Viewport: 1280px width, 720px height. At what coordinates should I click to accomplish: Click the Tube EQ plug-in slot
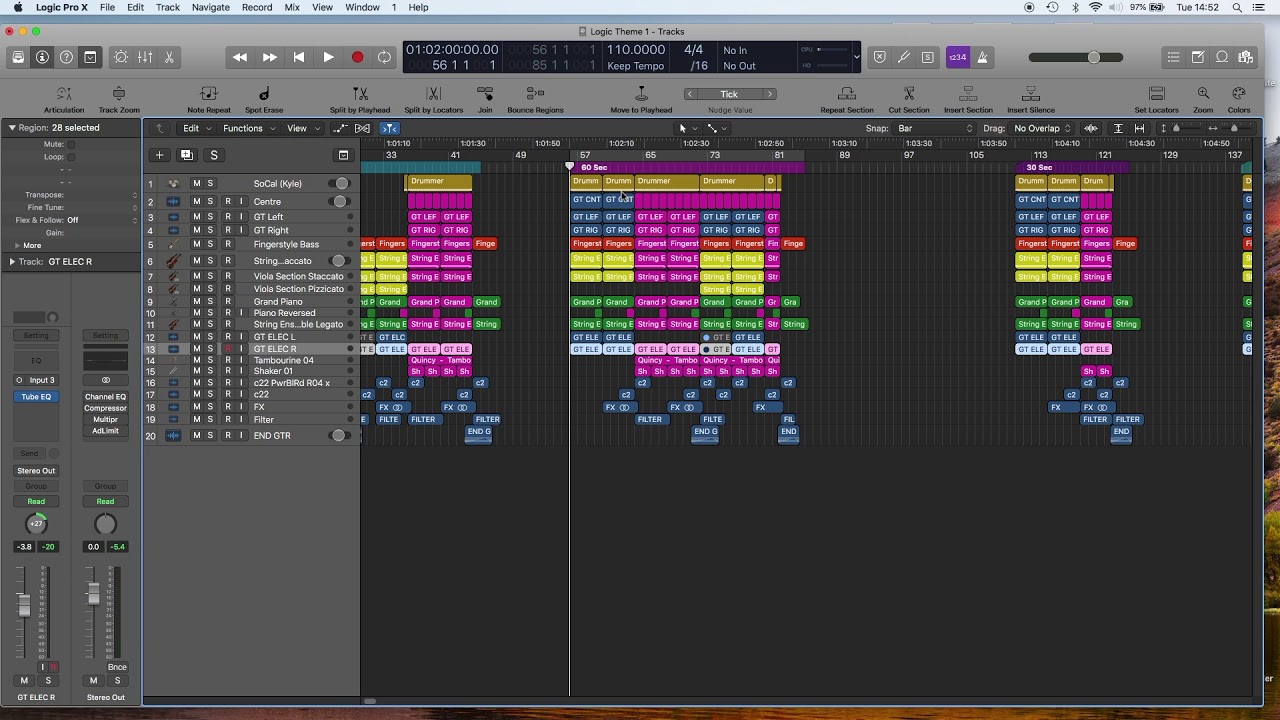(x=36, y=397)
